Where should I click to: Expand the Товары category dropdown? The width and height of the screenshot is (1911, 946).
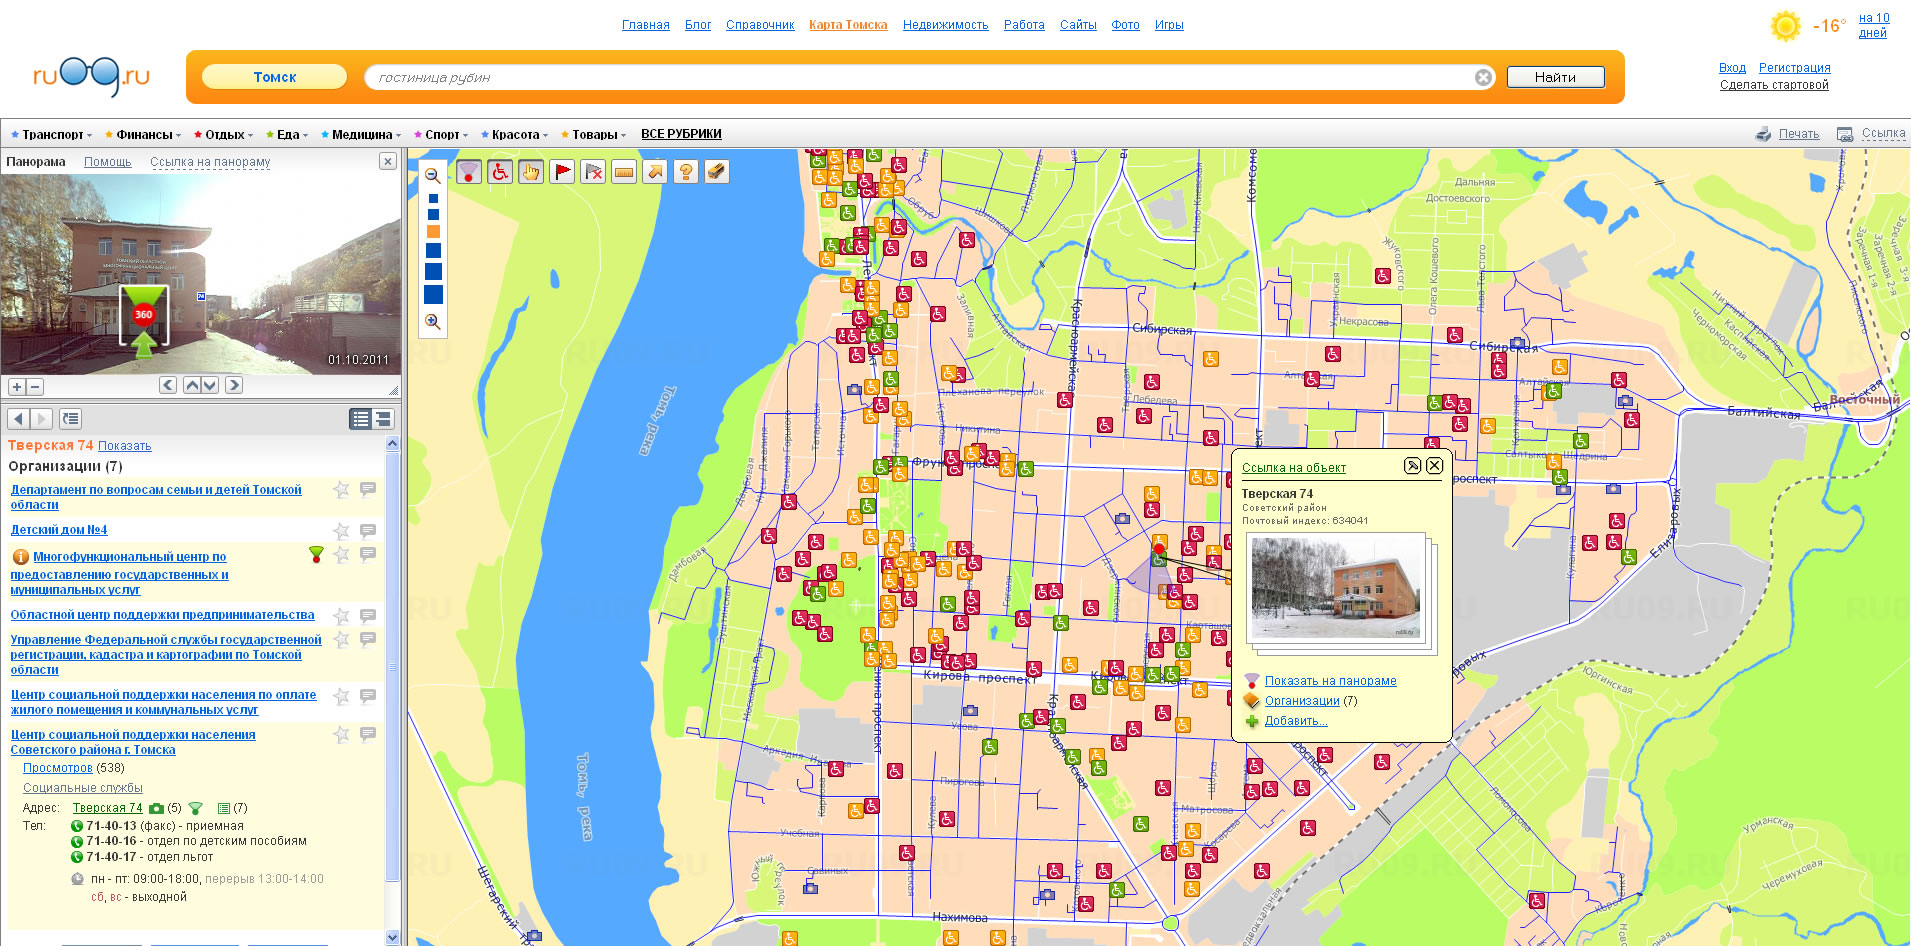pos(594,134)
